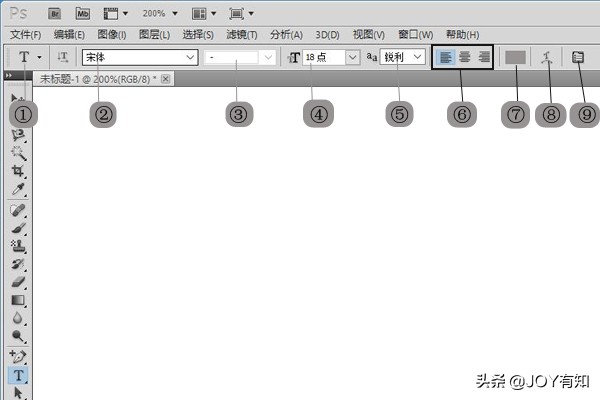Viewport: 600px width, 400px height.
Task: Open the Create Warped Text dialog
Action: tap(548, 57)
